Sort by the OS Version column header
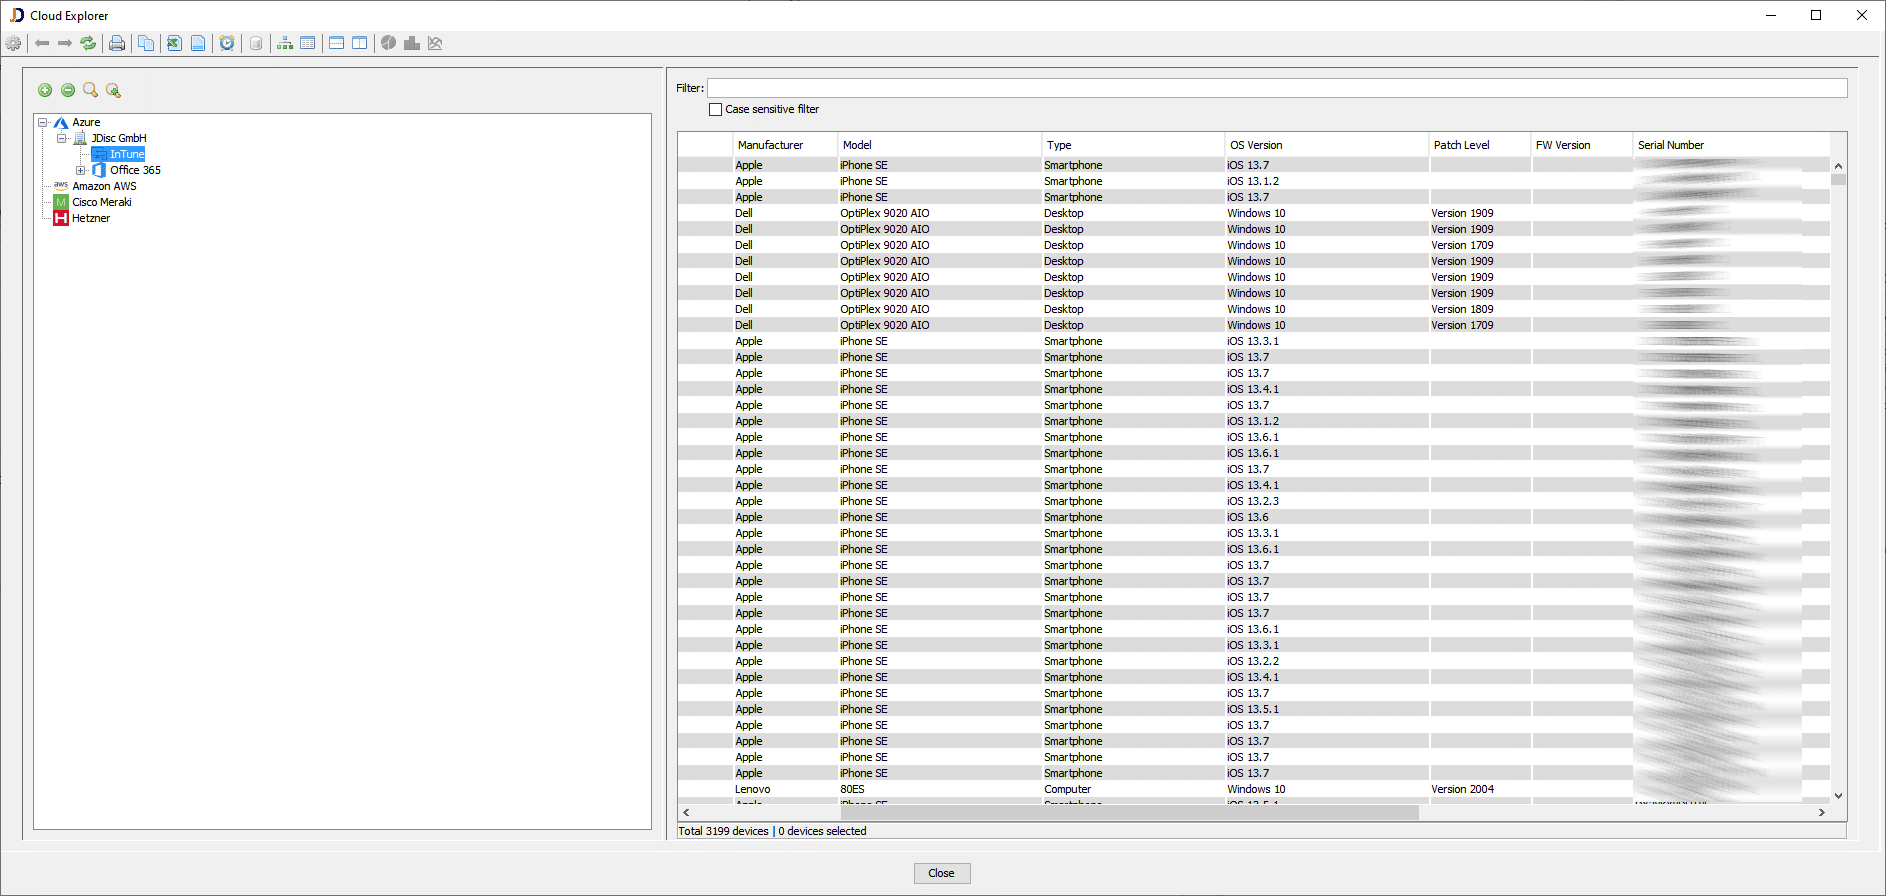The image size is (1886, 896). click(1327, 145)
